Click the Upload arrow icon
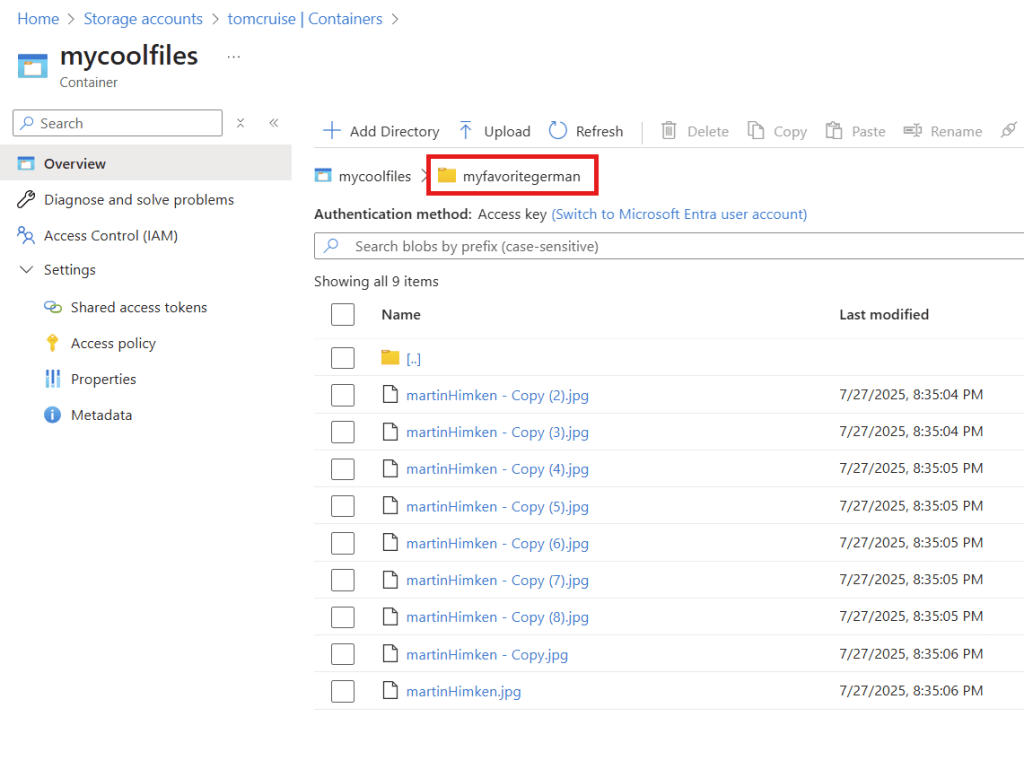1024x778 pixels. 466,131
